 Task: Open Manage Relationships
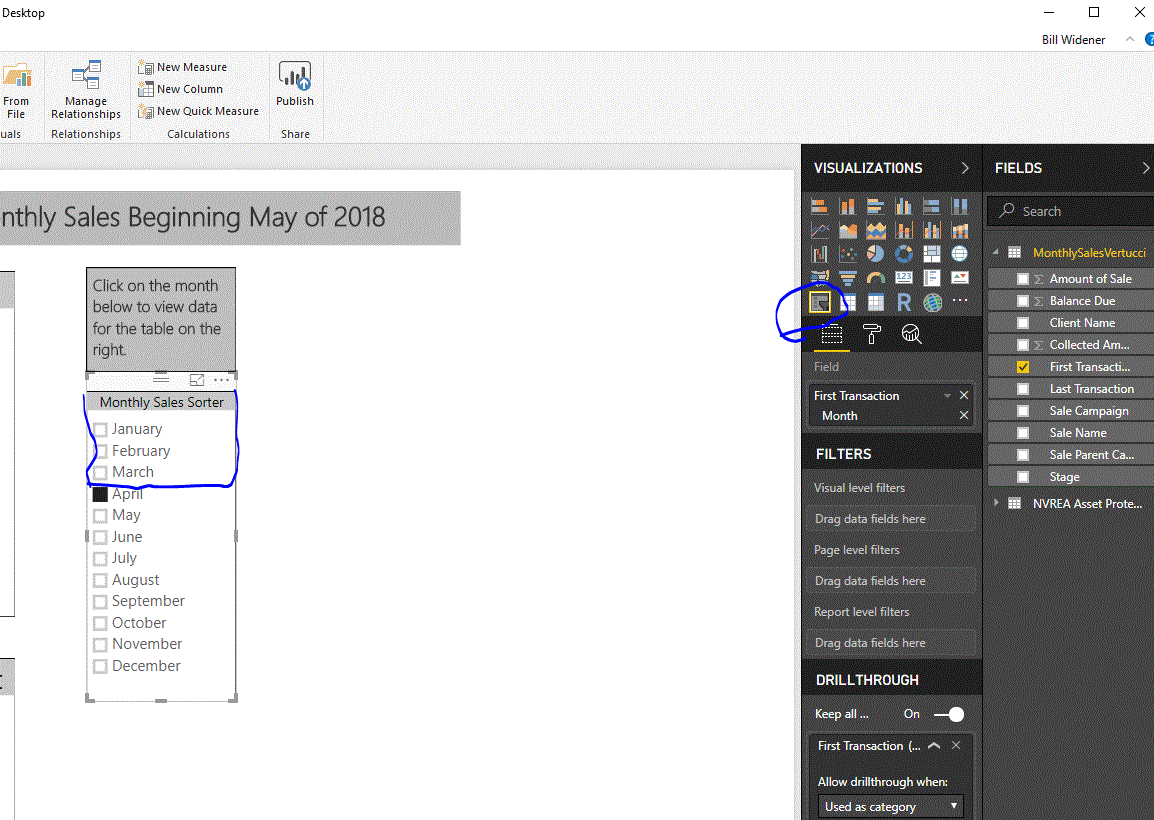point(86,90)
